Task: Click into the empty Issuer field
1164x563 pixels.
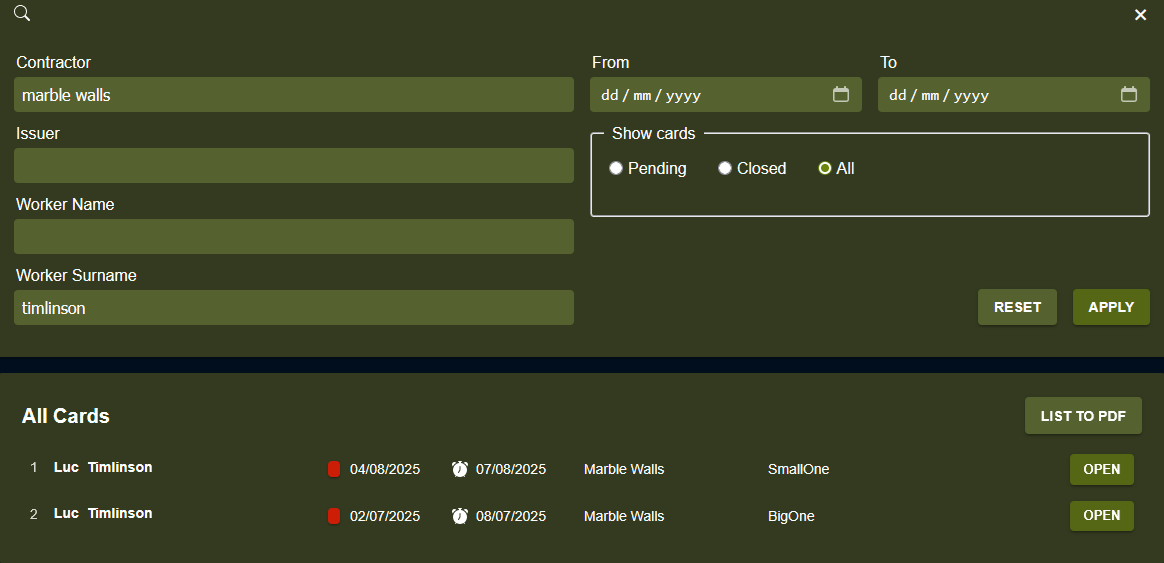Action: click(294, 166)
